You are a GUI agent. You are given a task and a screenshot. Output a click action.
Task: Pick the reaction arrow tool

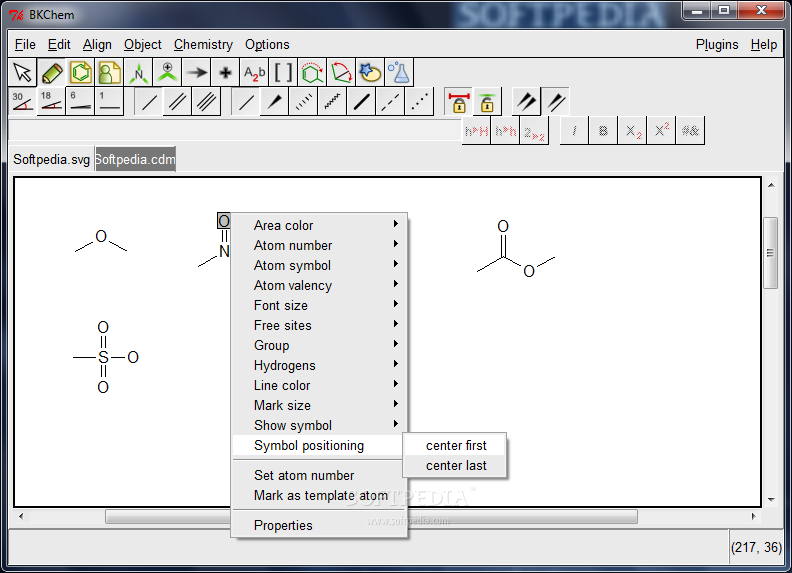click(x=196, y=73)
